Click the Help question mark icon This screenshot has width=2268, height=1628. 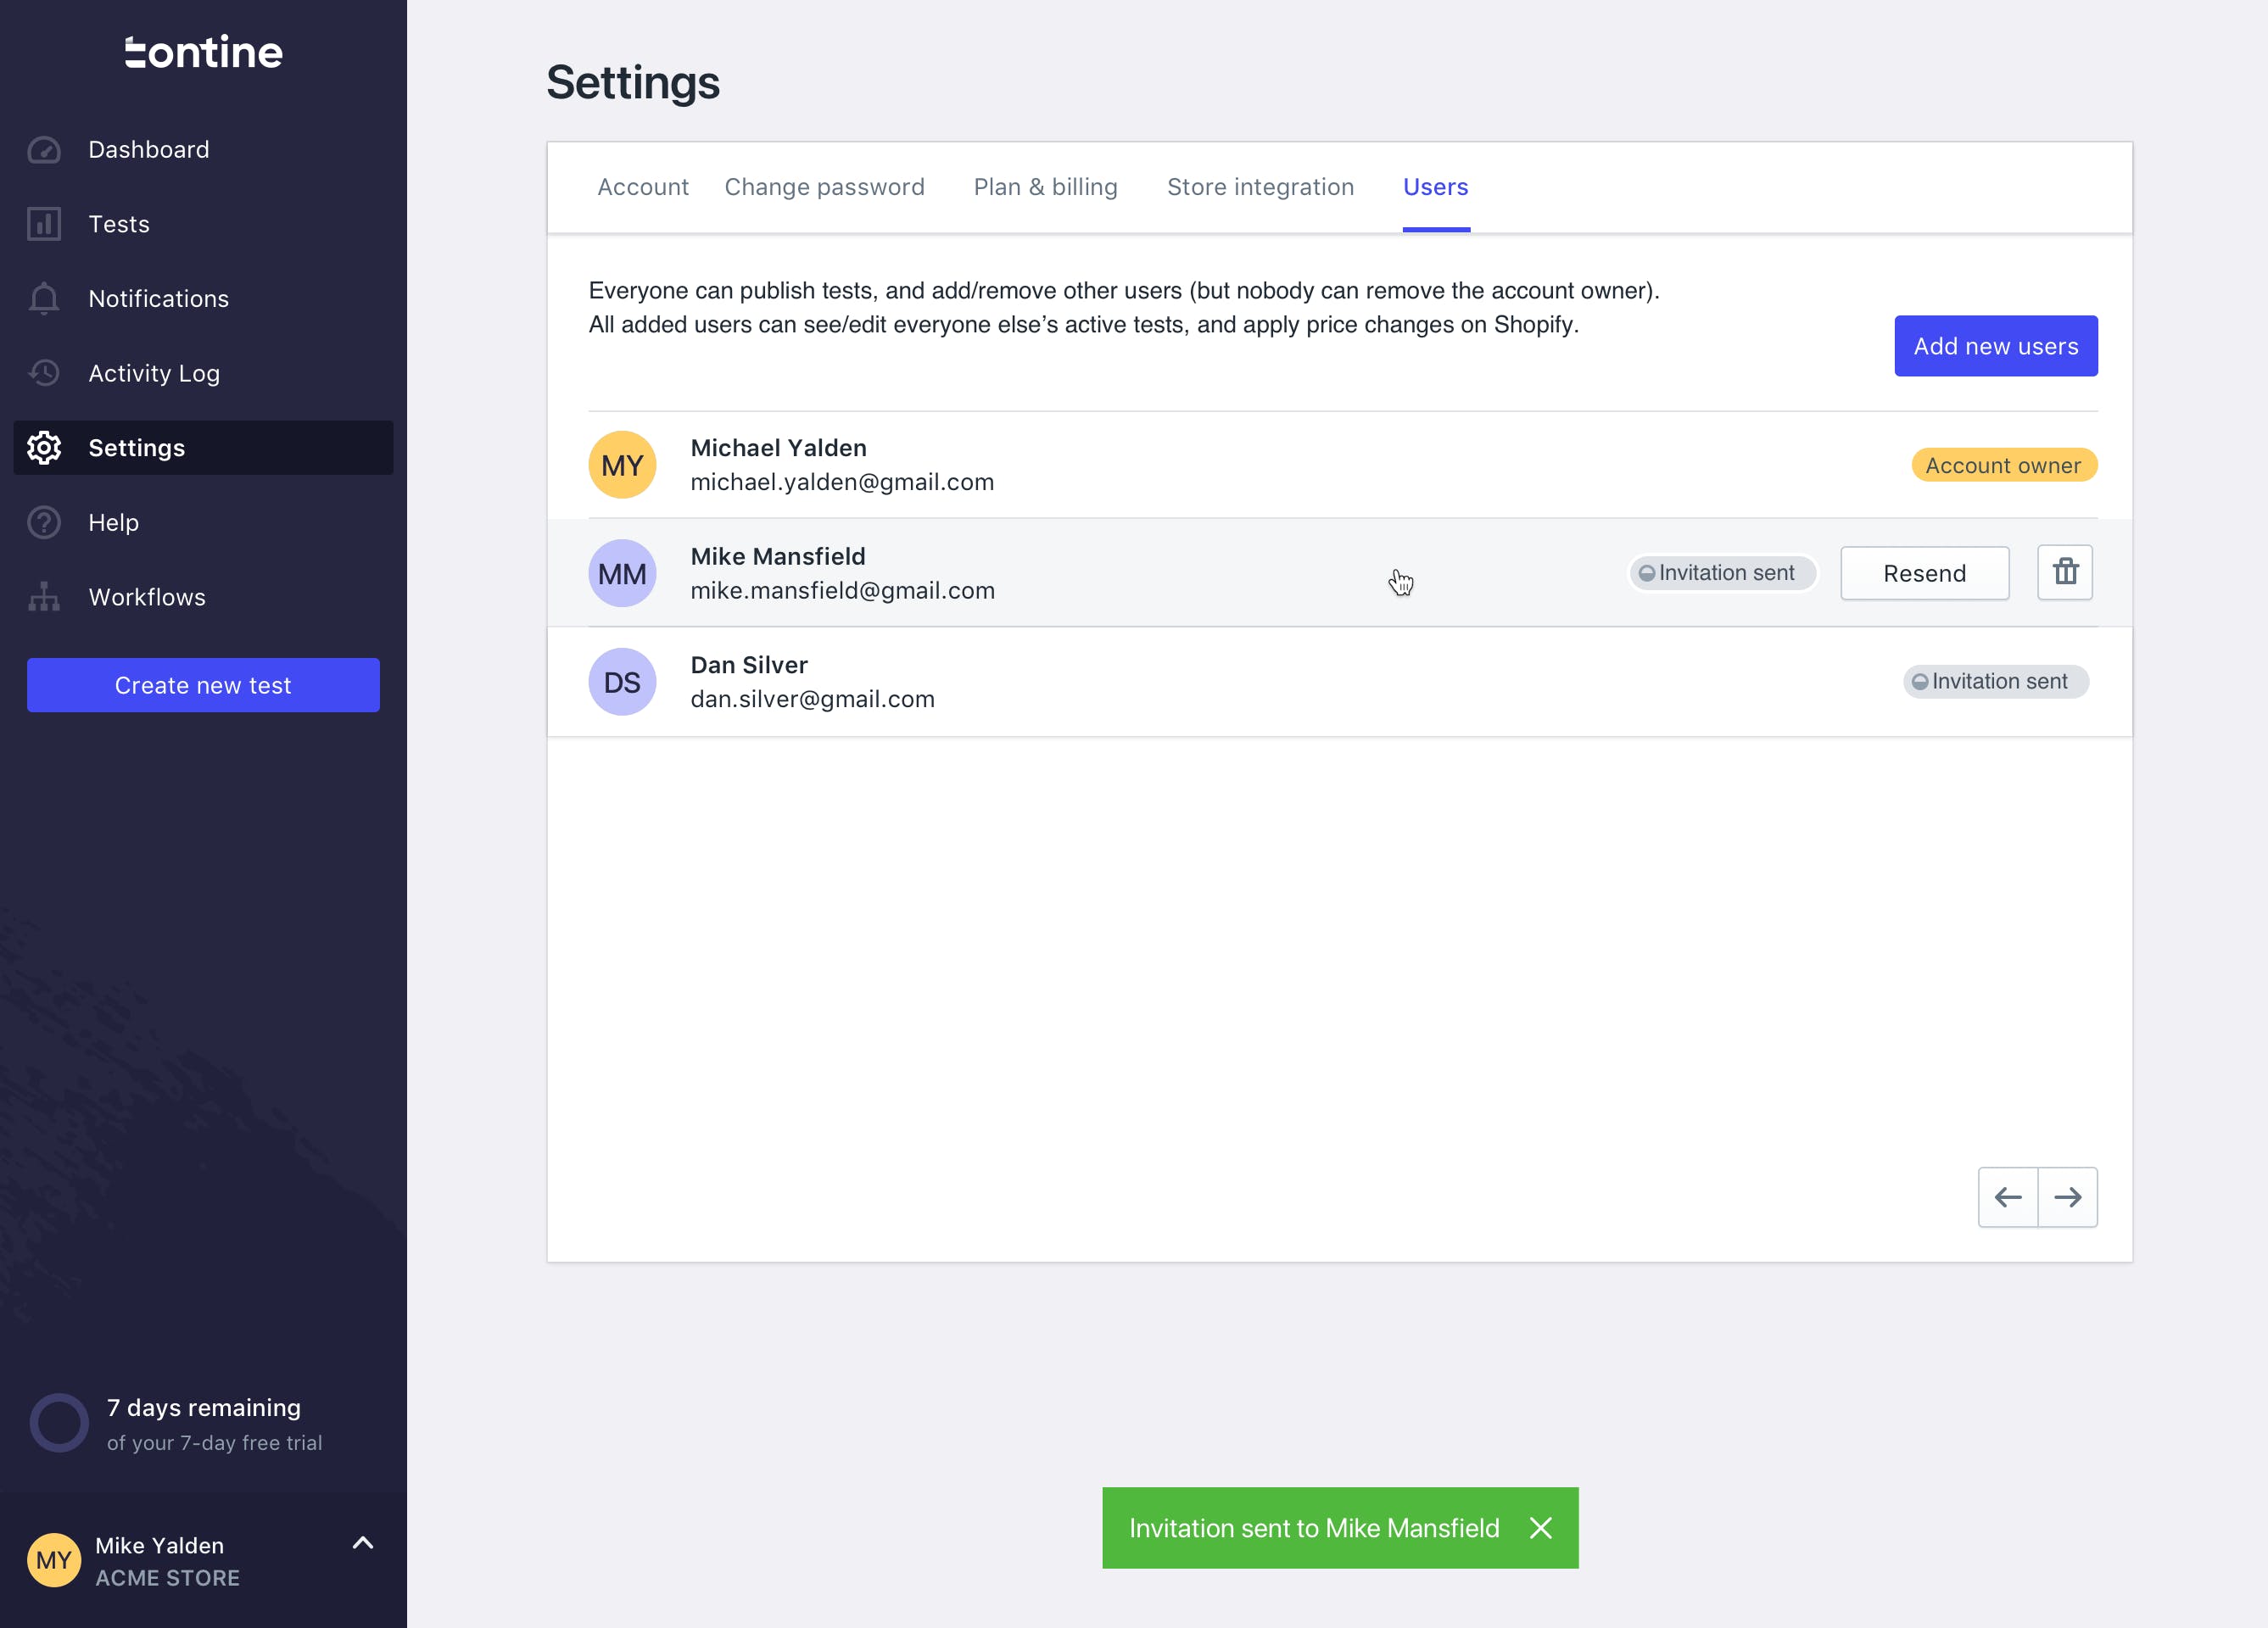[44, 522]
